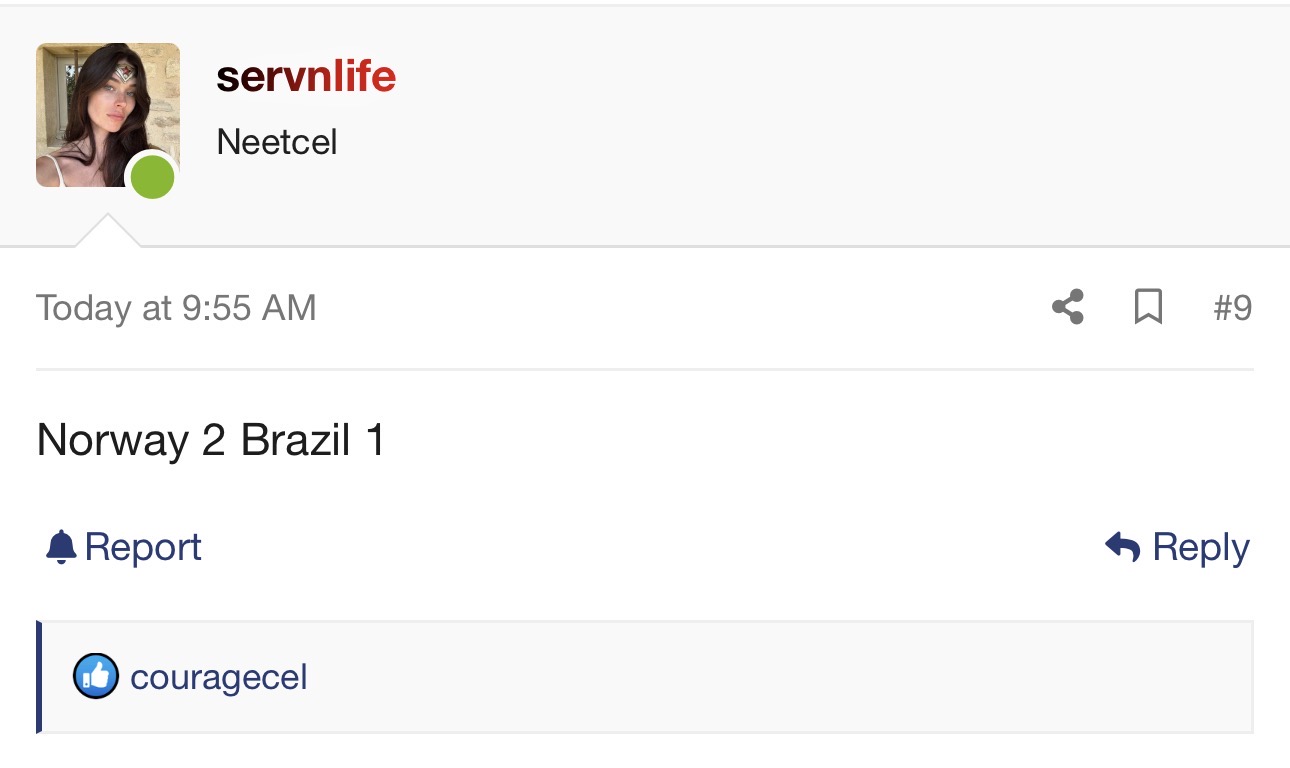Open the servnlife username profile link

[x=306, y=77]
